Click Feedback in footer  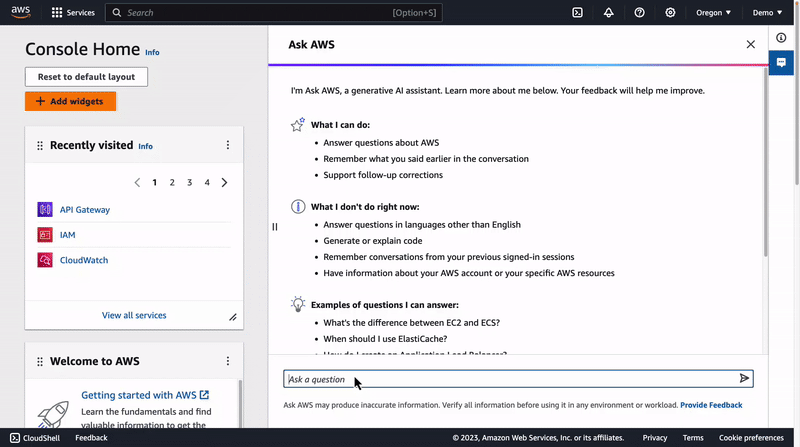click(x=91, y=438)
